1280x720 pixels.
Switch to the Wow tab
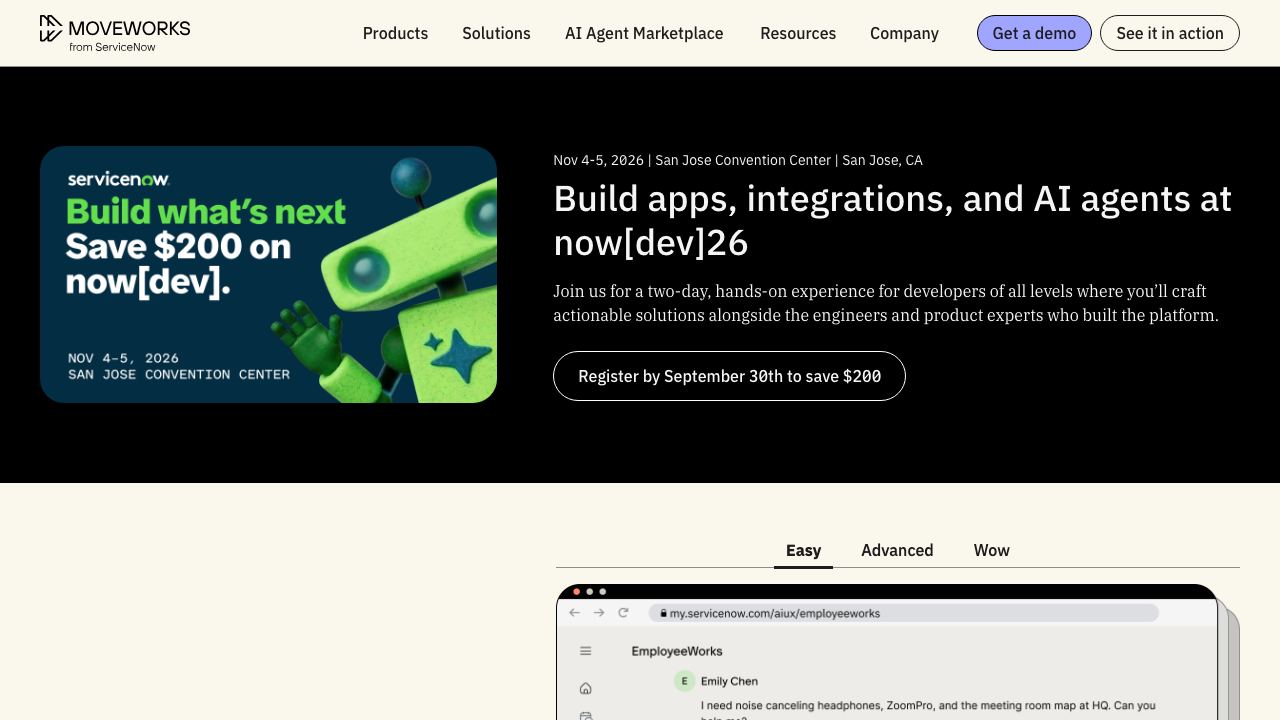click(x=991, y=550)
